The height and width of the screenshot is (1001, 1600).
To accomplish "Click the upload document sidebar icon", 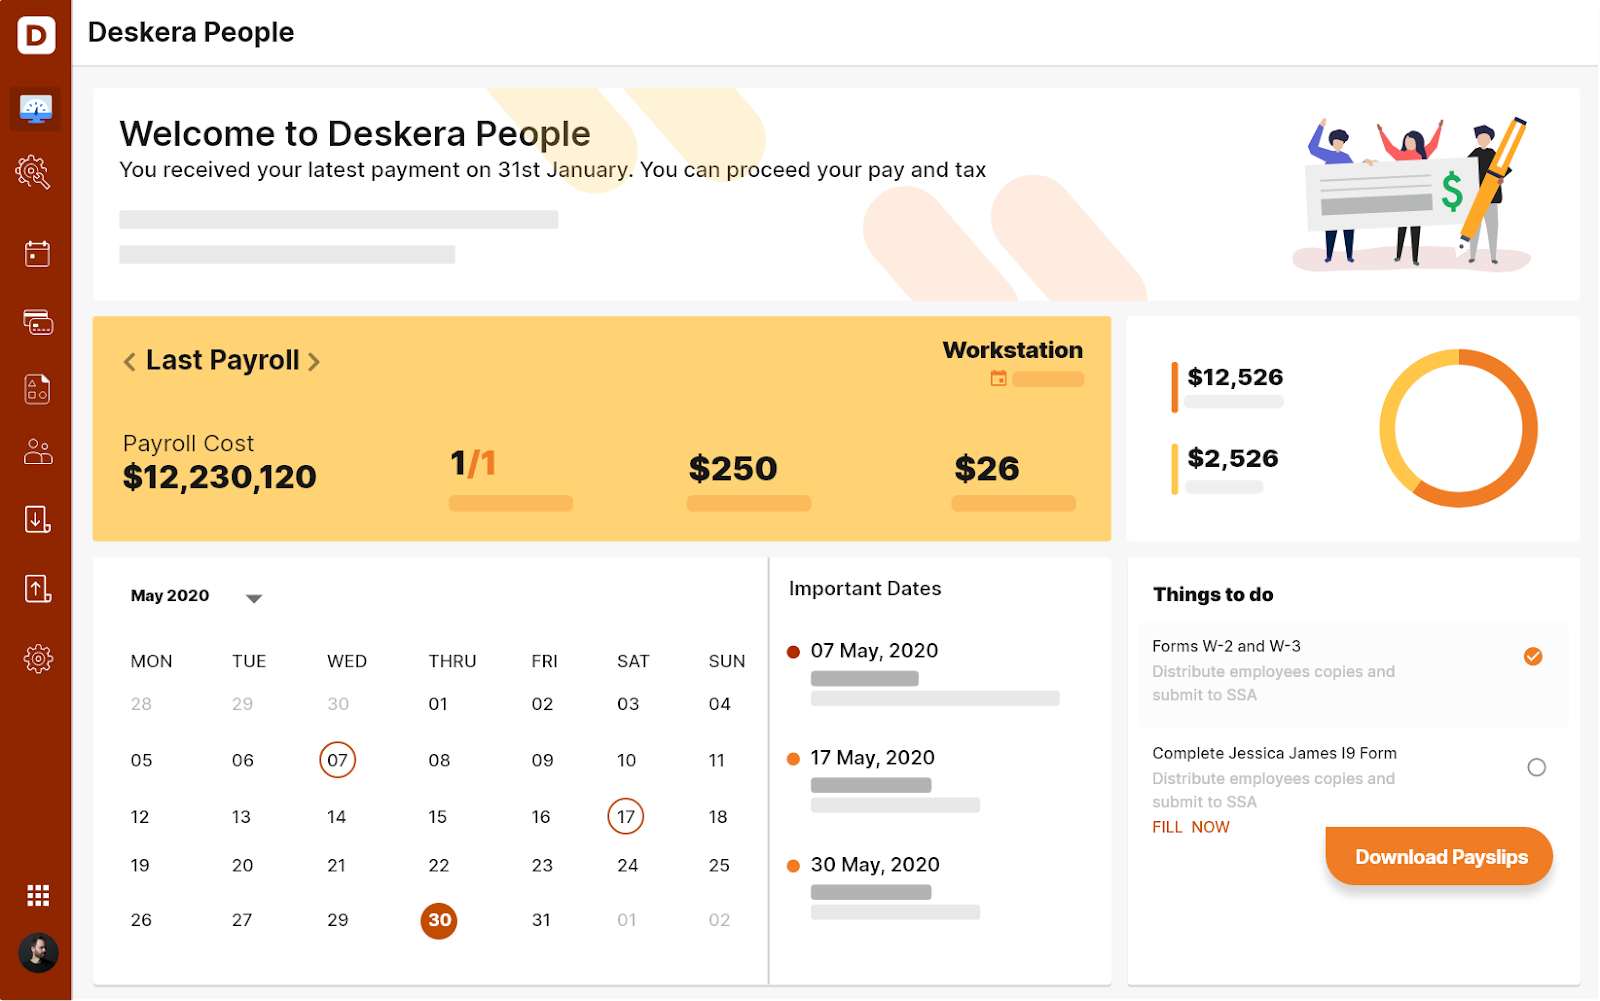I will tap(37, 589).
